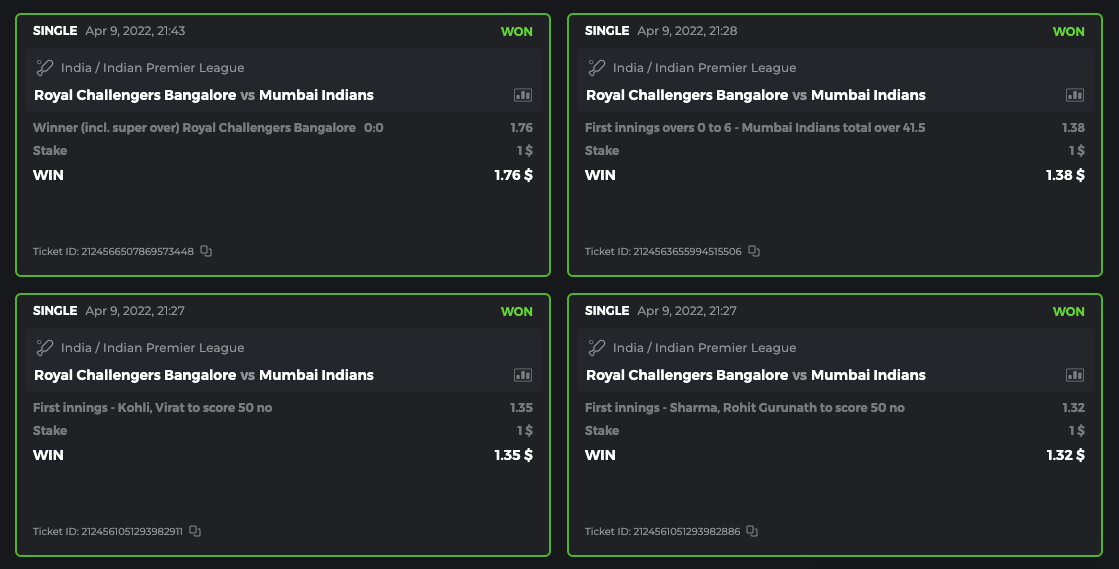Copy ticket ID ending in 573448
Image resolution: width=1119 pixels, height=569 pixels.
point(206,251)
